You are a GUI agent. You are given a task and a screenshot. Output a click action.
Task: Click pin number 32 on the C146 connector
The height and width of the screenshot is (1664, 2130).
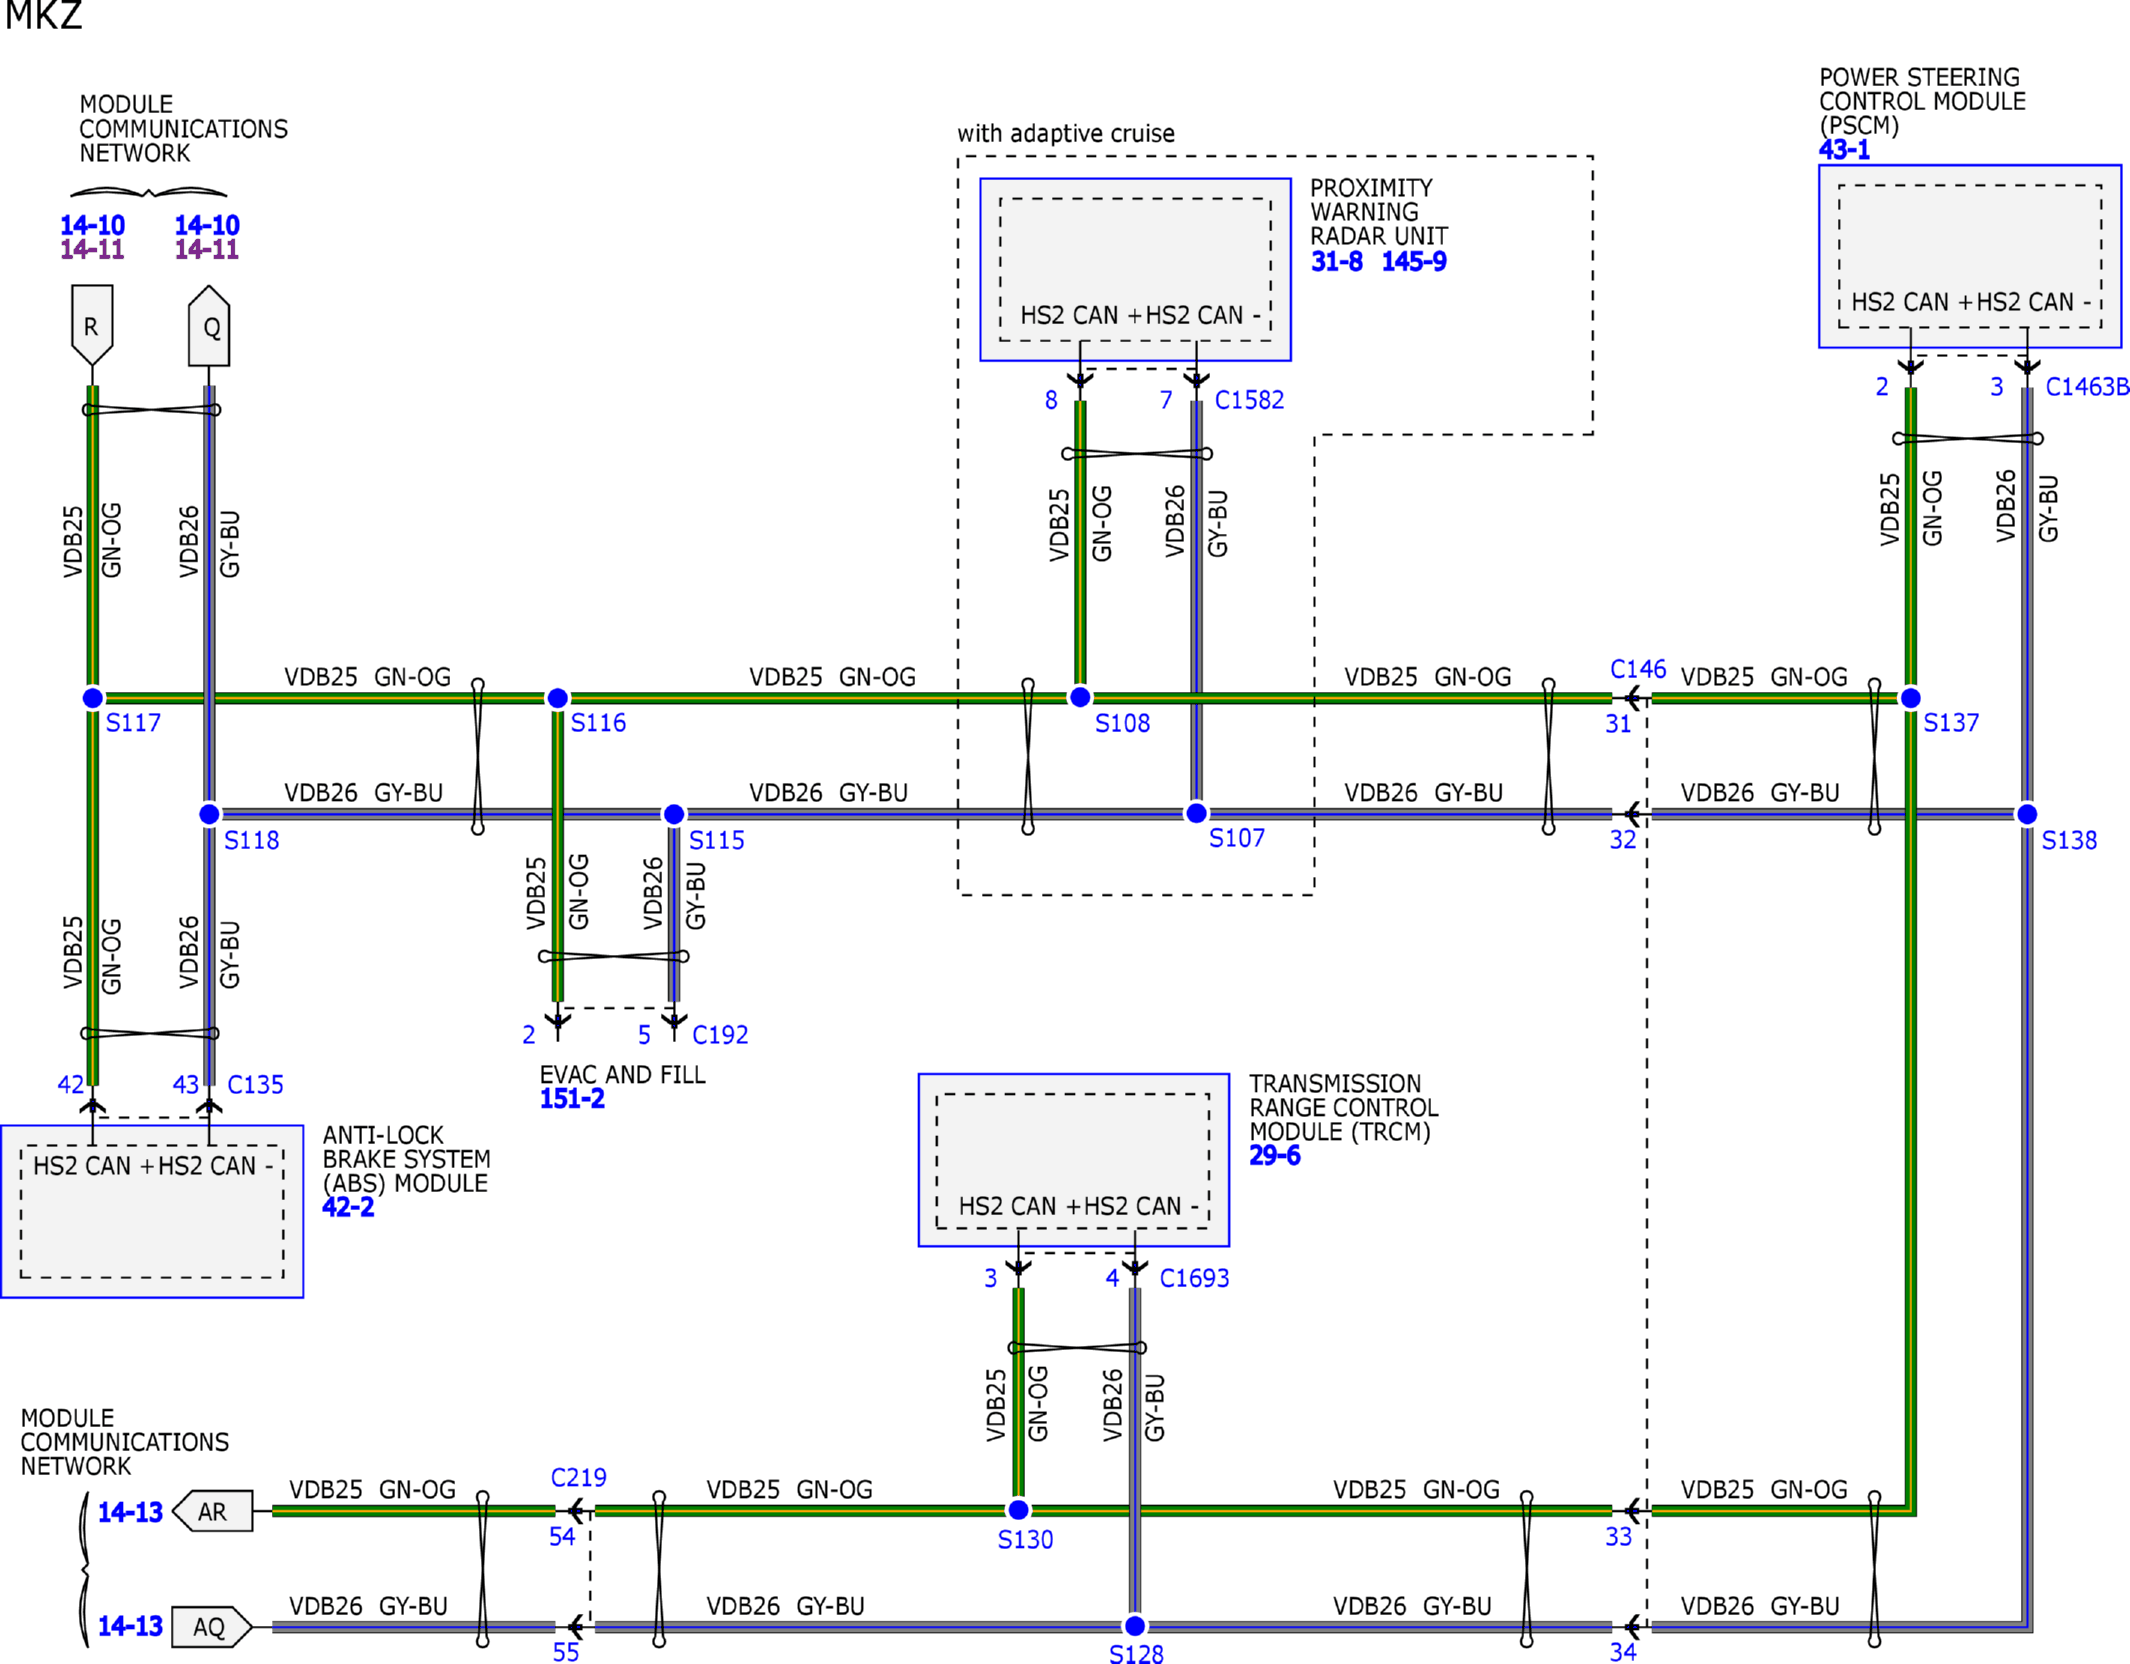tap(1622, 840)
